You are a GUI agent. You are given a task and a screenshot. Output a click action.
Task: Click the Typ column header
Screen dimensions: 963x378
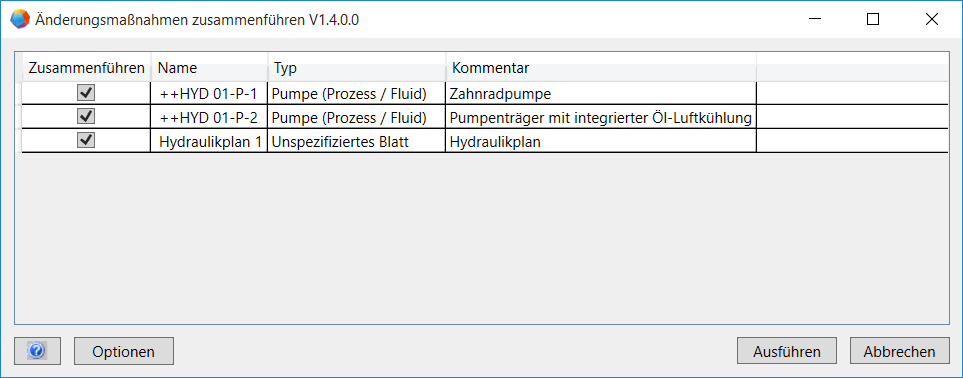click(357, 67)
